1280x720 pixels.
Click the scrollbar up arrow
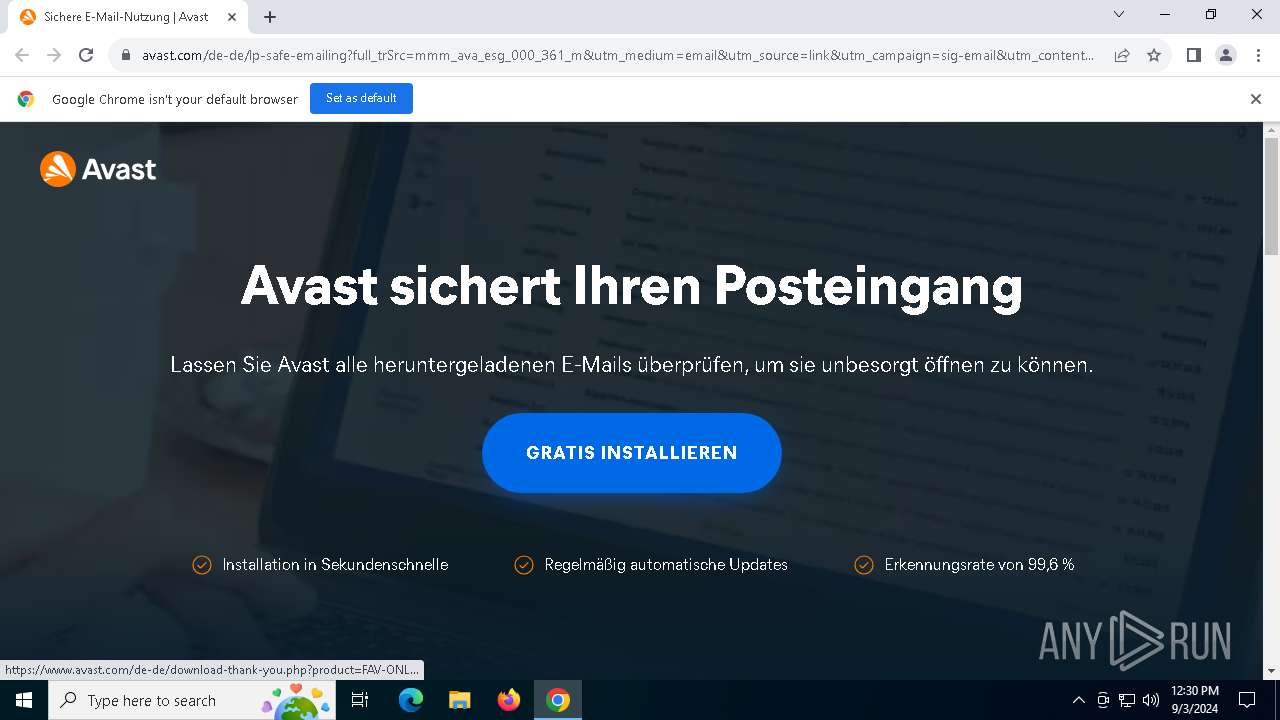1271,130
